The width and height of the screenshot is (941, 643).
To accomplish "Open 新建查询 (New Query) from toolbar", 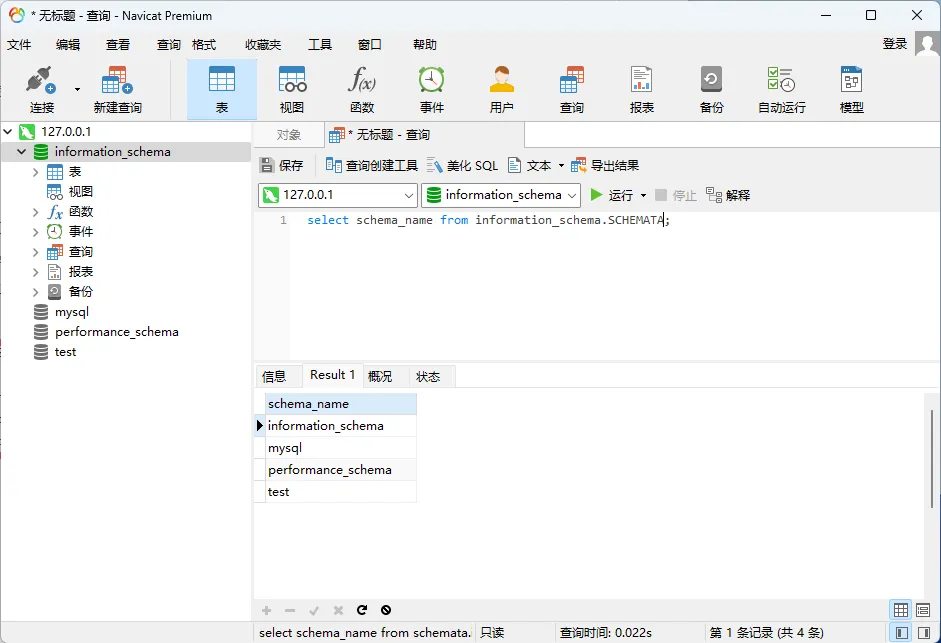I will click(117, 88).
